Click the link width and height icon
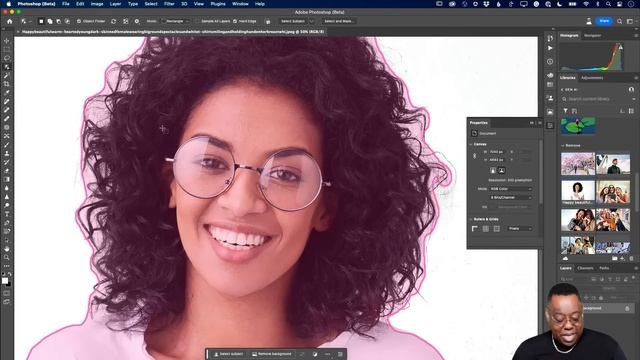The height and width of the screenshot is (360, 640). [474, 156]
